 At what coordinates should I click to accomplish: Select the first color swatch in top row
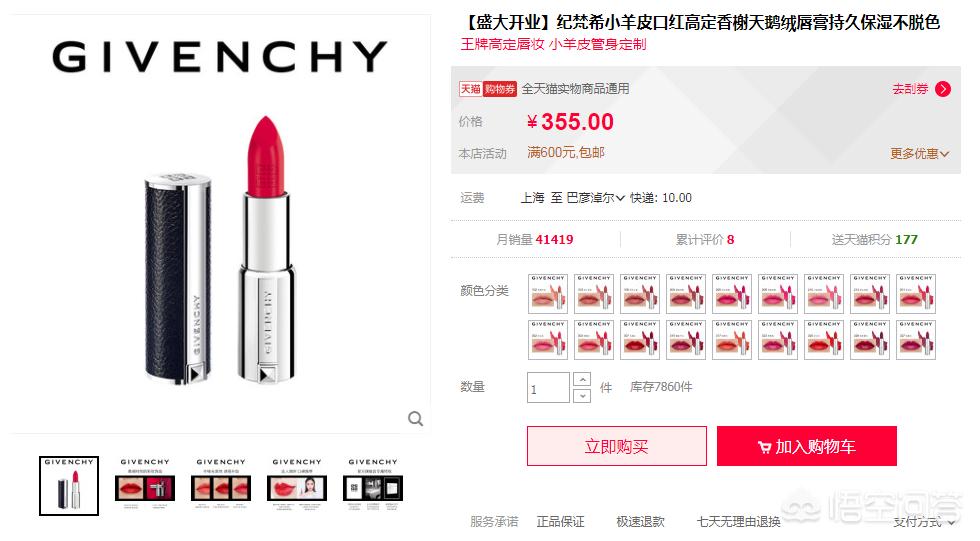(548, 293)
